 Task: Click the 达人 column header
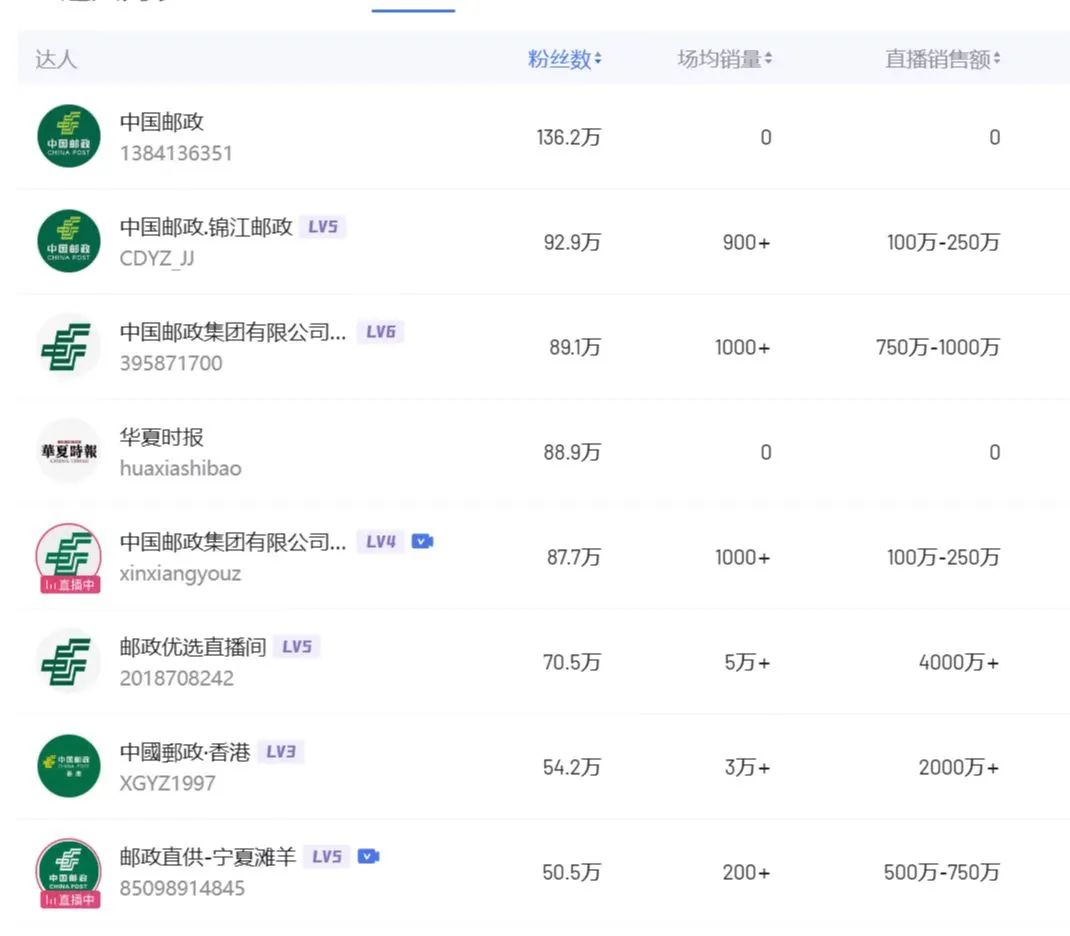(x=56, y=59)
